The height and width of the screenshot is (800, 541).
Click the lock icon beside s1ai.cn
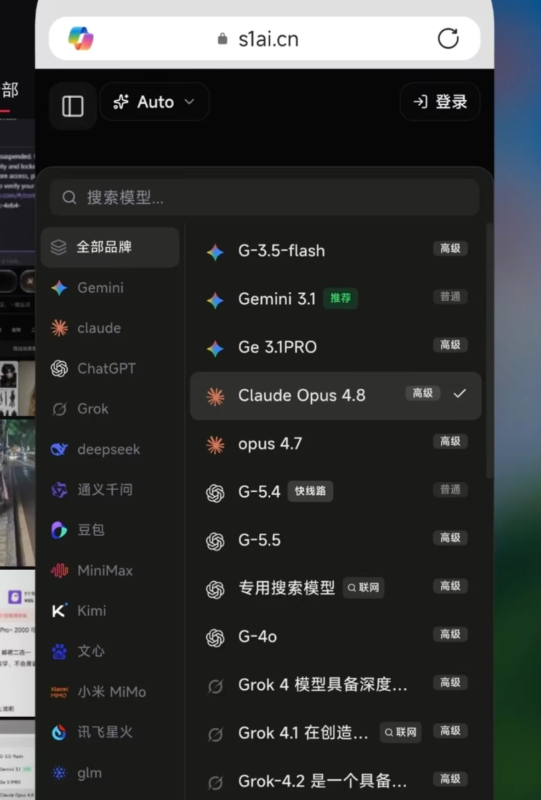click(222, 39)
